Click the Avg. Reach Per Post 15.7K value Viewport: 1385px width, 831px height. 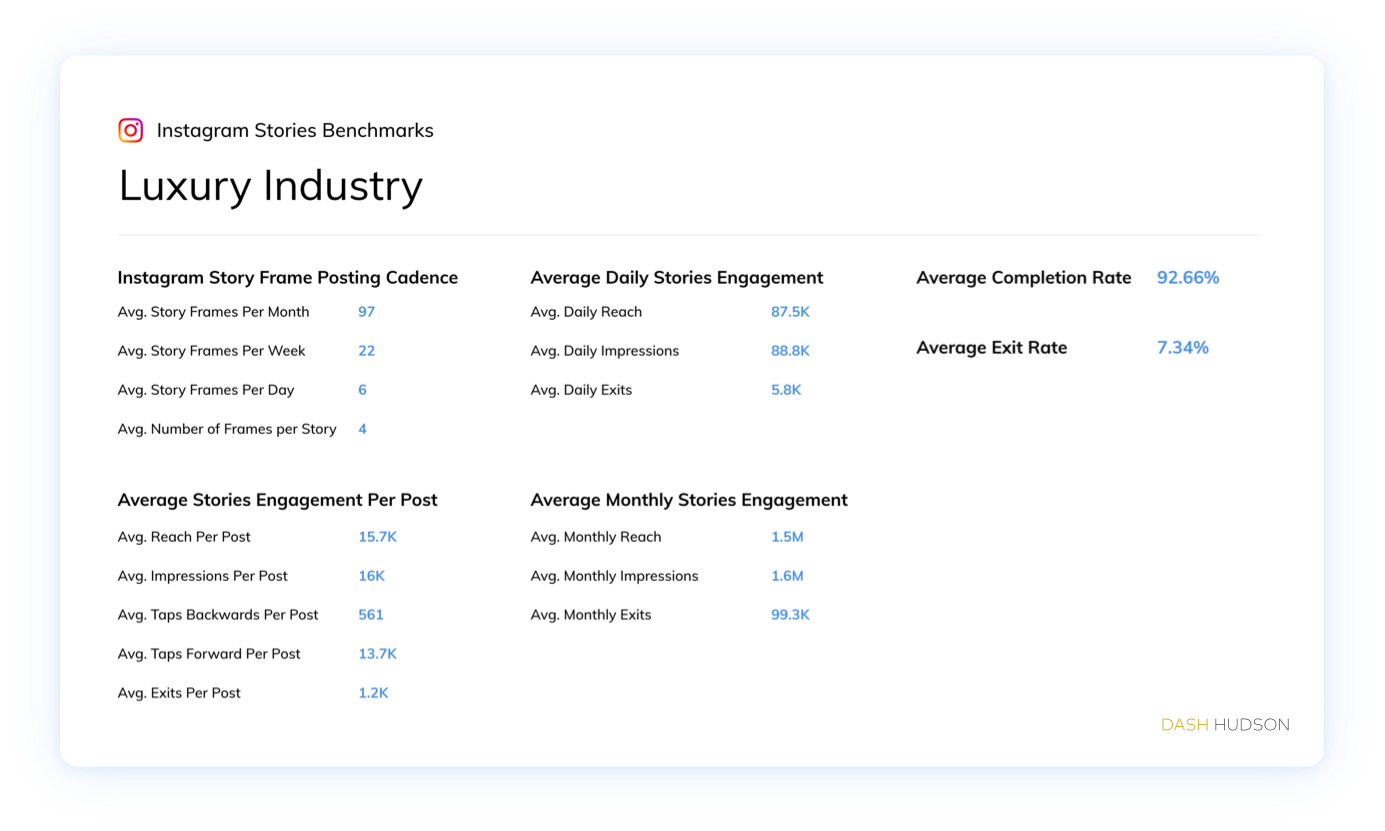tap(377, 537)
